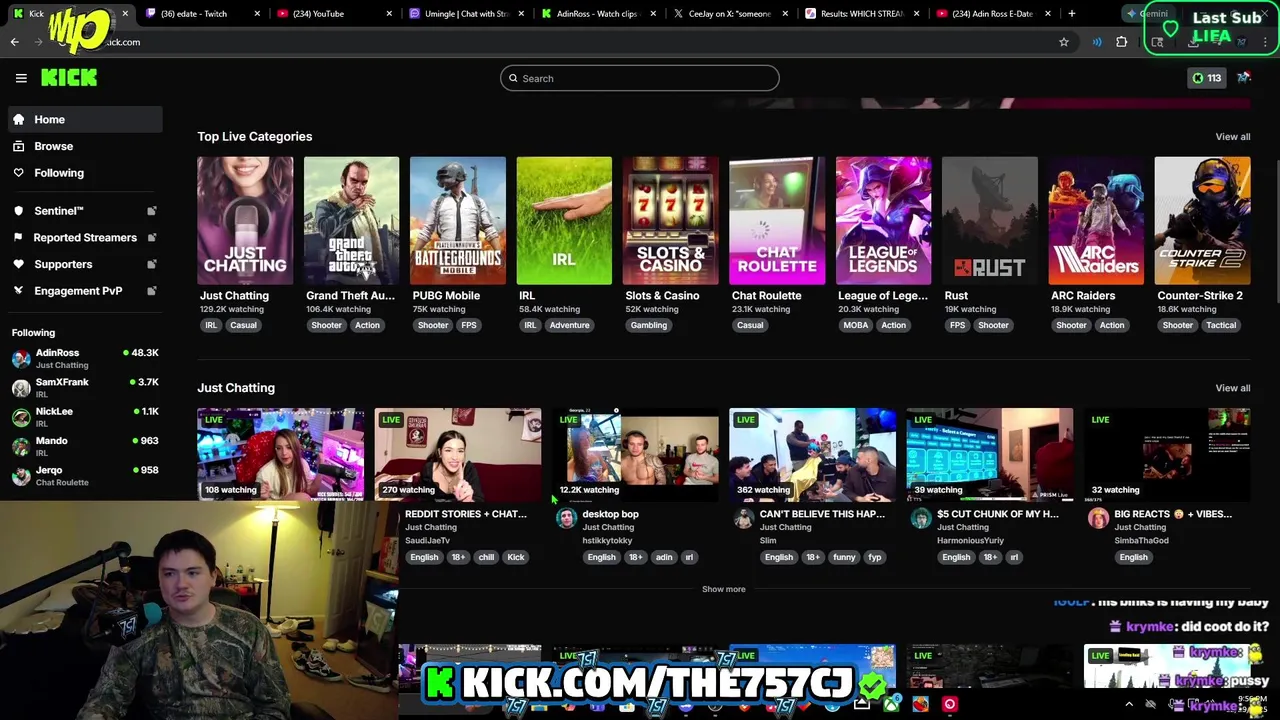Click the hstikkytokky channel avatar
Image resolution: width=1280 pixels, height=720 pixels.
(566, 517)
